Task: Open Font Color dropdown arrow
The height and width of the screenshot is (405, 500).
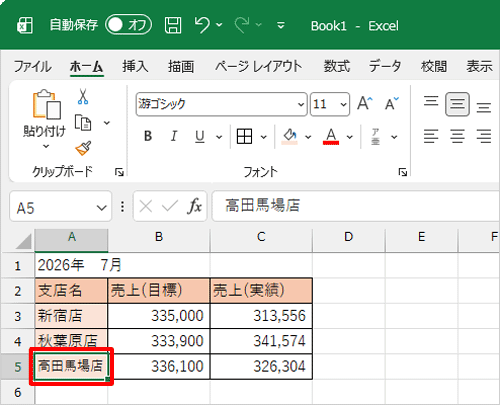Action: click(350, 137)
